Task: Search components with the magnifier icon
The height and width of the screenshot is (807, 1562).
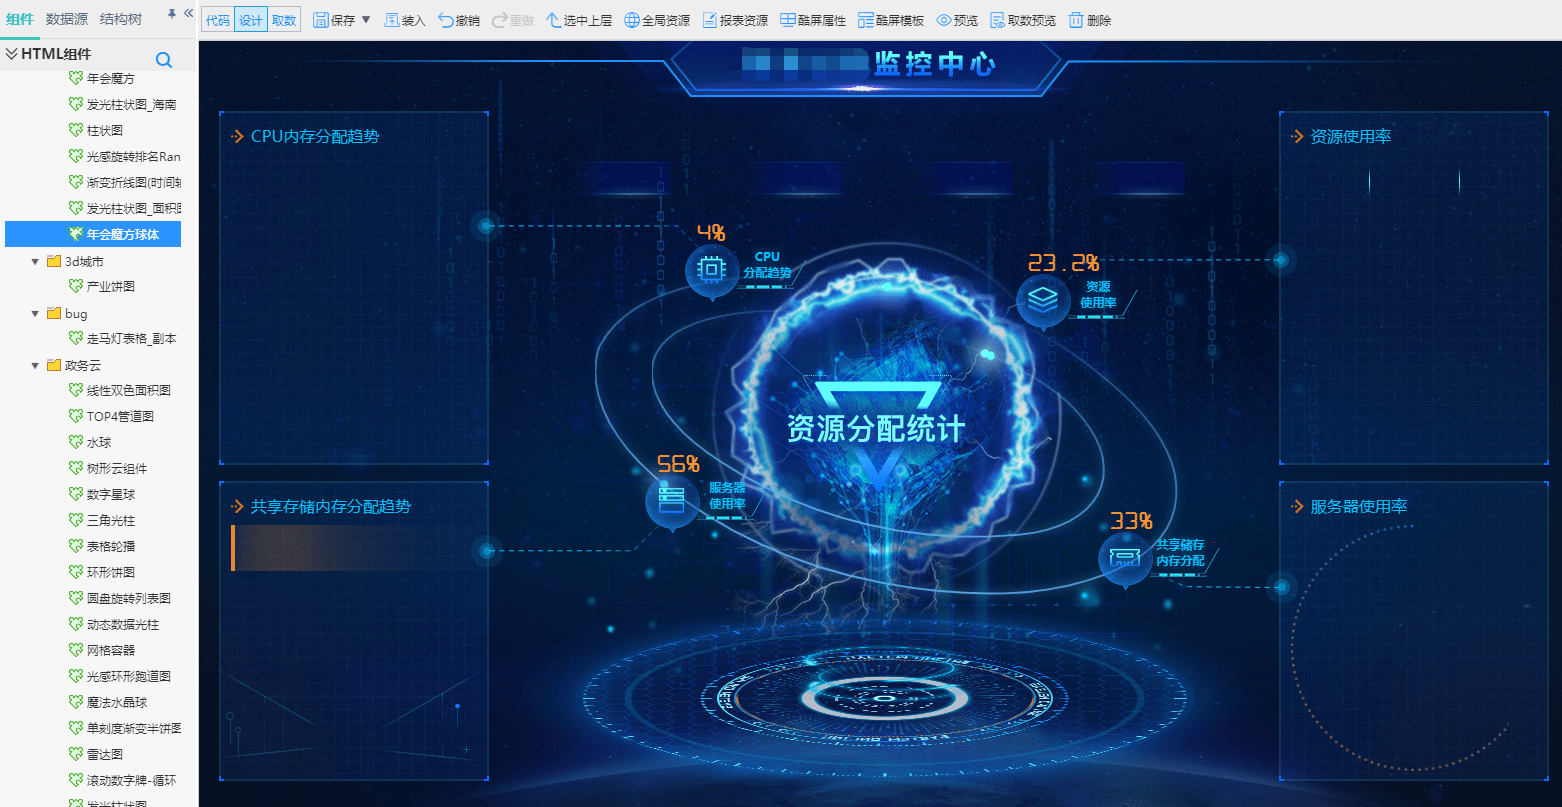Action: click(164, 60)
